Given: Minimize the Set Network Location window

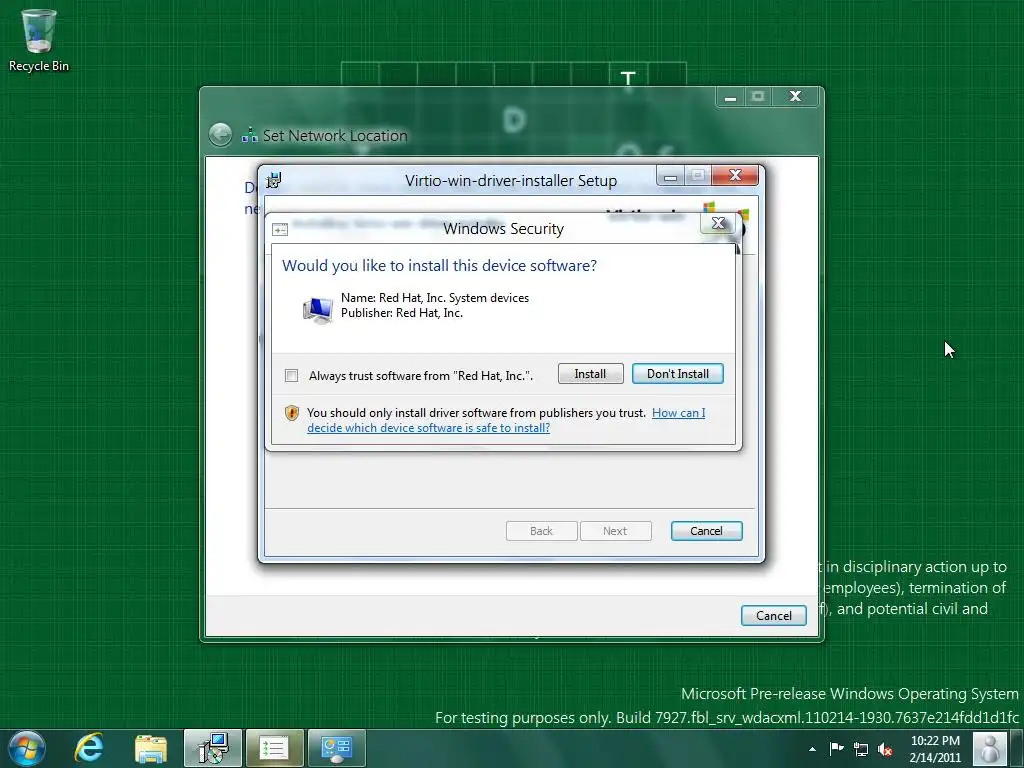Looking at the screenshot, I should [x=731, y=97].
